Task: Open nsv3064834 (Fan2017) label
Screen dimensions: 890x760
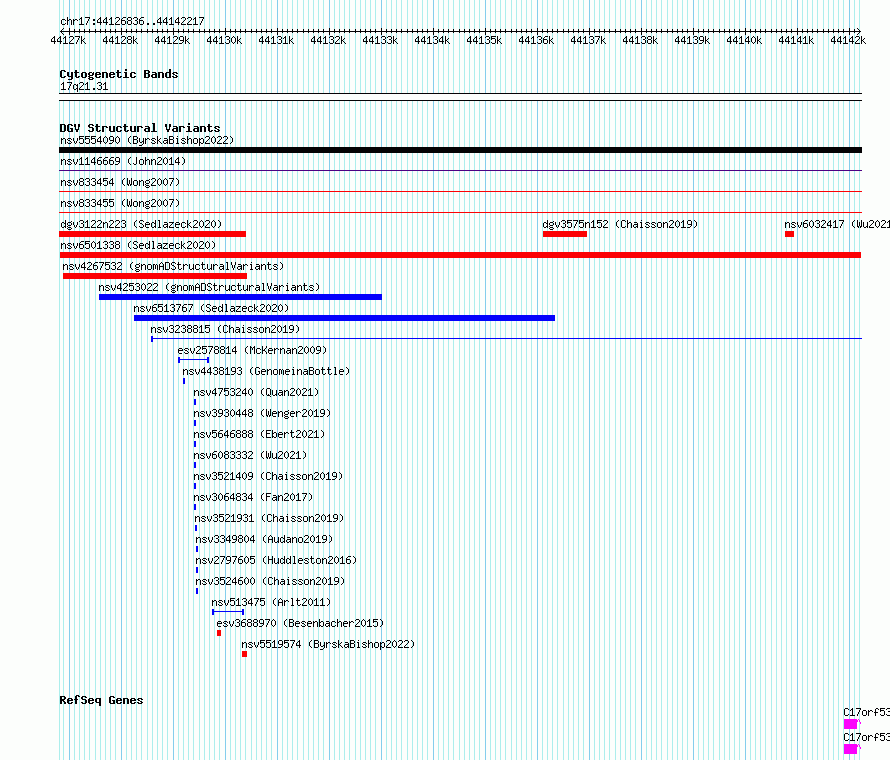Action: click(x=253, y=497)
